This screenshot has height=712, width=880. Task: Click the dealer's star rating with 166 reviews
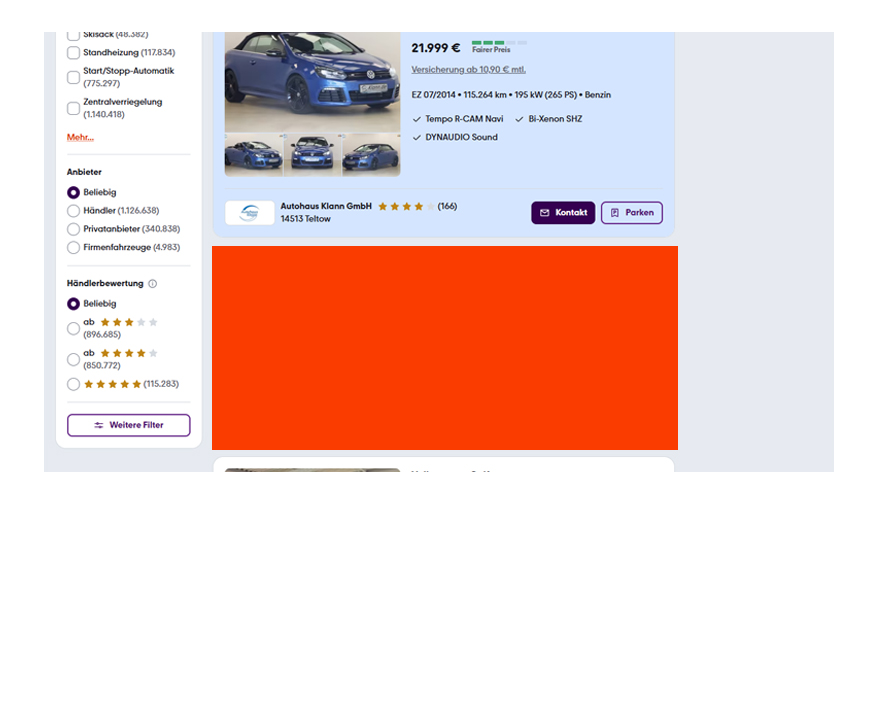click(x=406, y=207)
